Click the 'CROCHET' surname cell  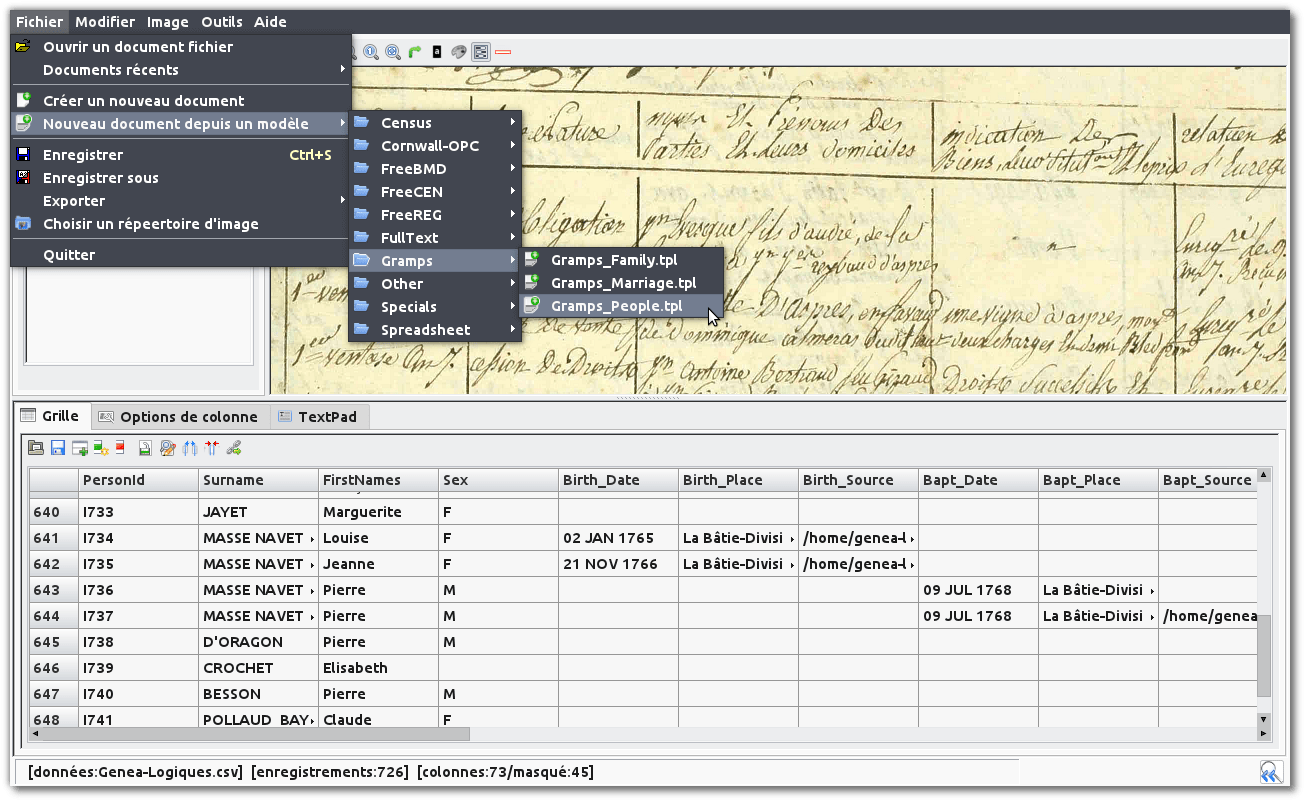[258, 668]
